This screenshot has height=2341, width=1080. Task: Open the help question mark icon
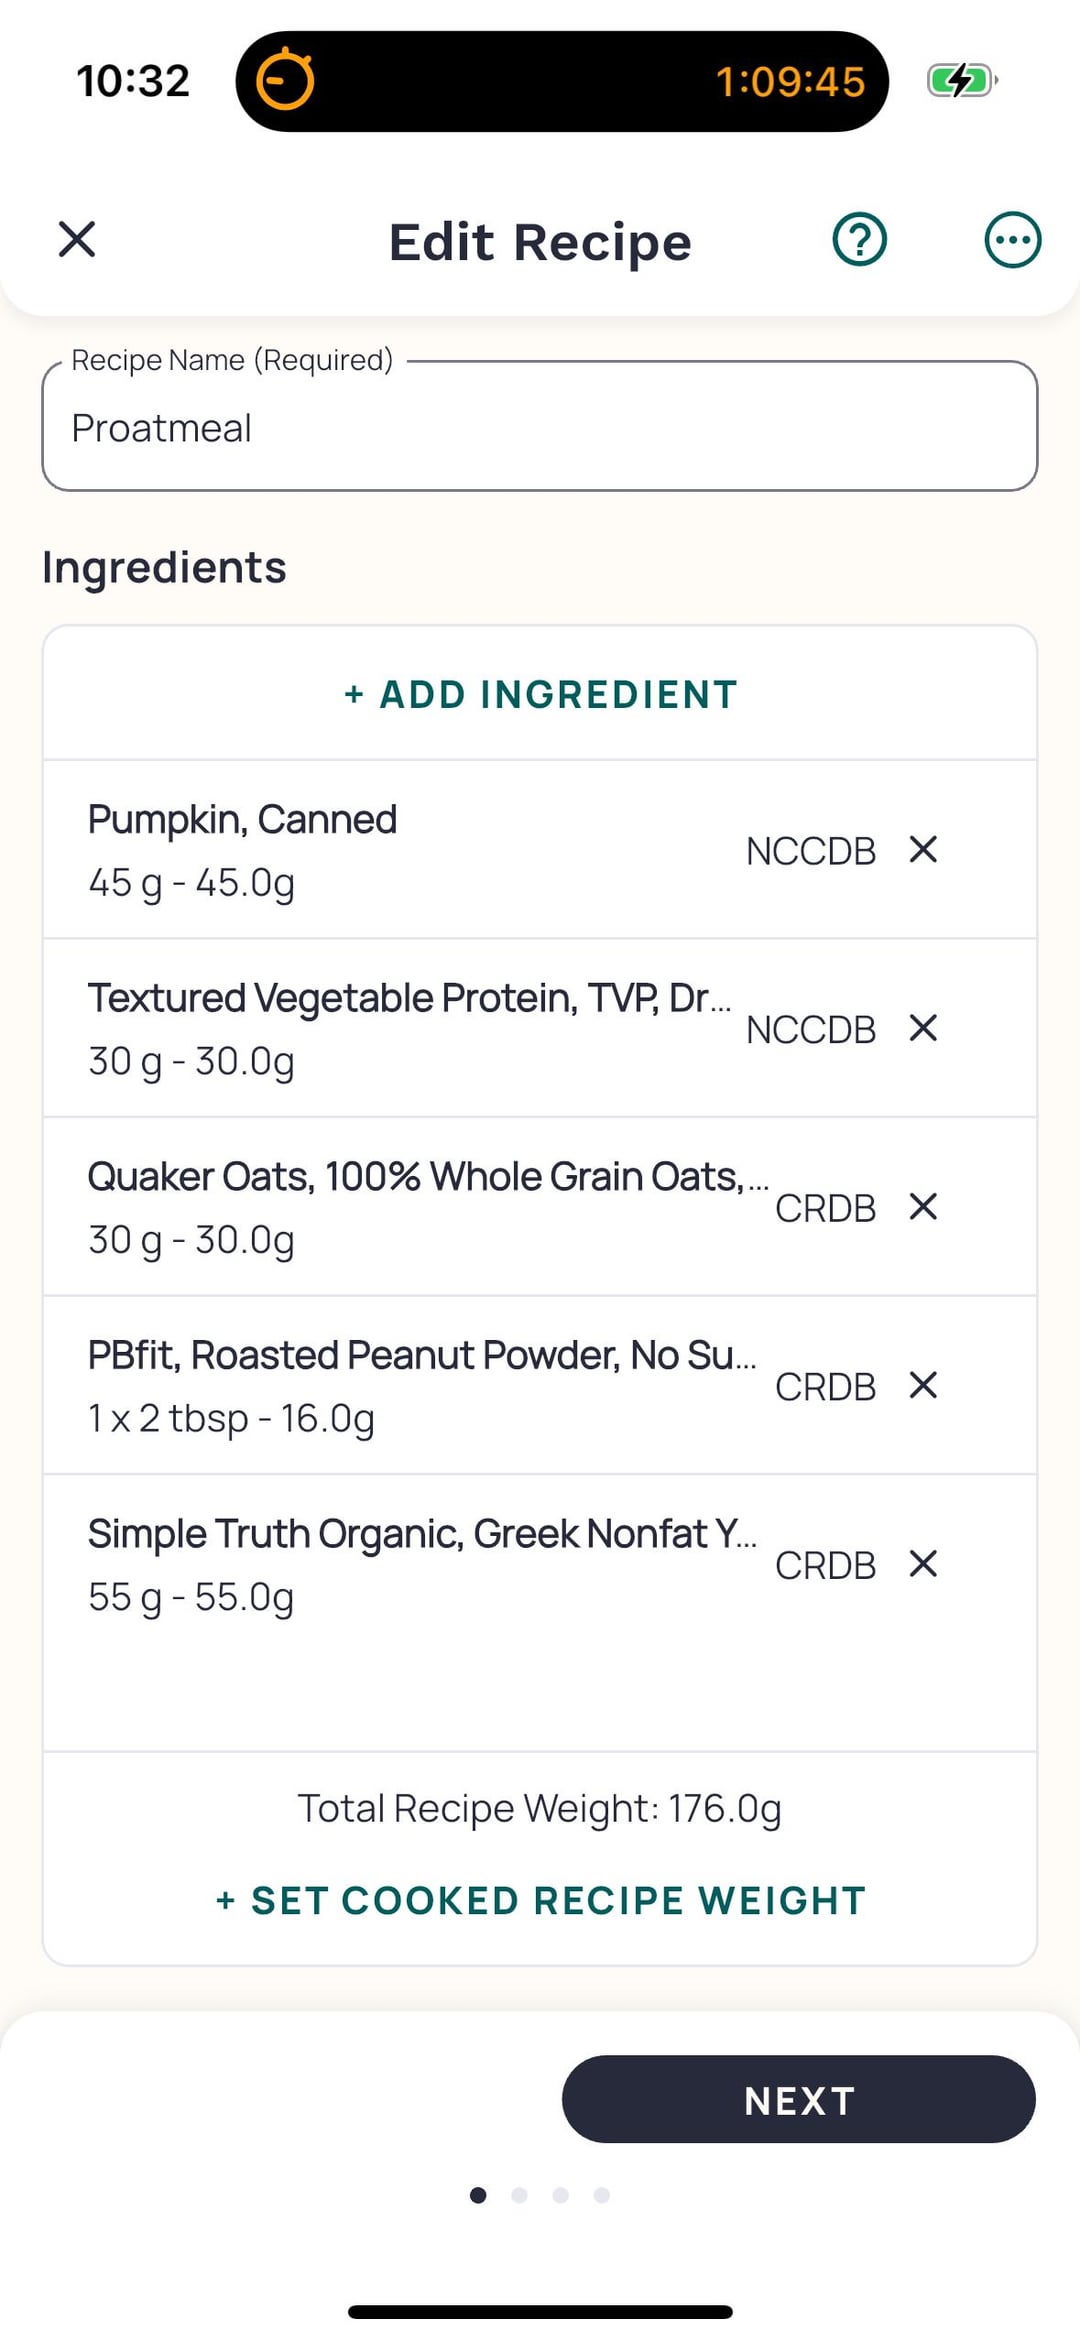click(x=859, y=240)
